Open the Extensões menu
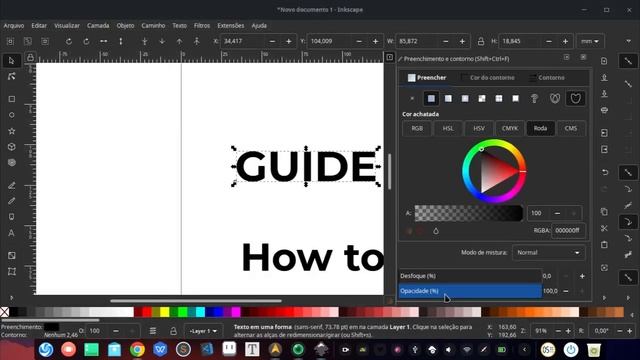640x360 pixels. (x=231, y=25)
